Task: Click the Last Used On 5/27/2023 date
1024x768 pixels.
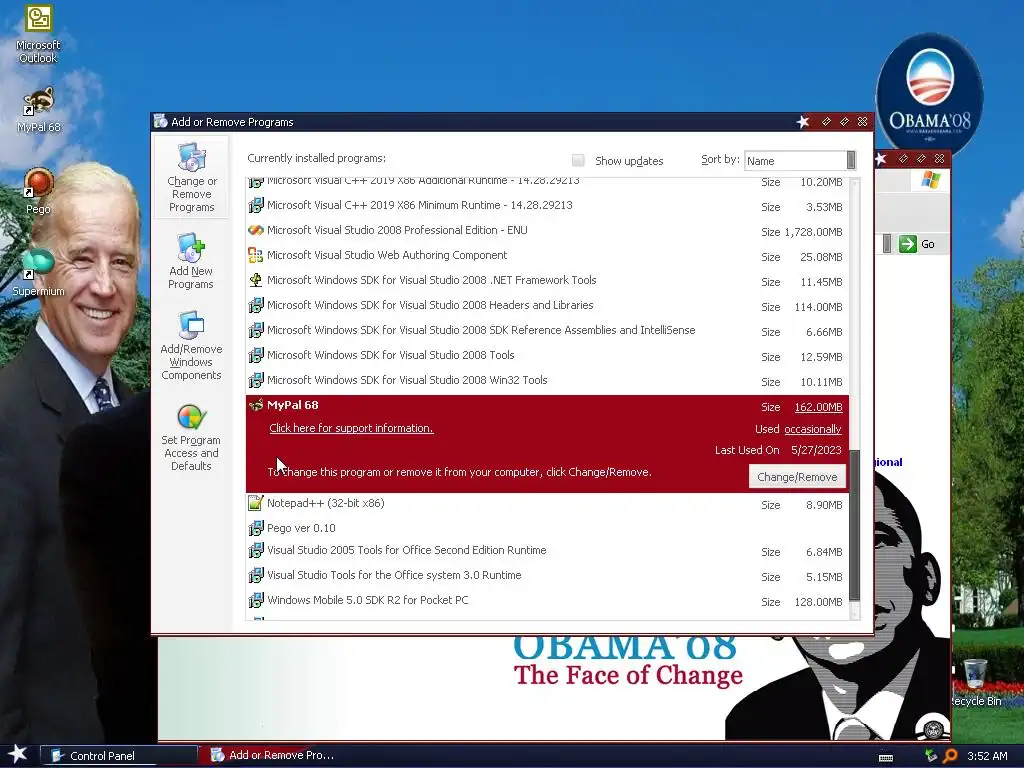Action: [x=816, y=450]
